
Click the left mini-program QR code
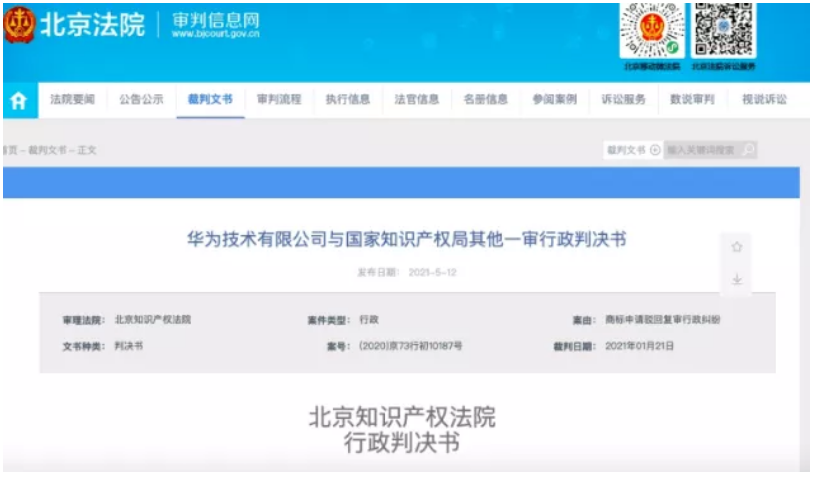click(x=652, y=29)
